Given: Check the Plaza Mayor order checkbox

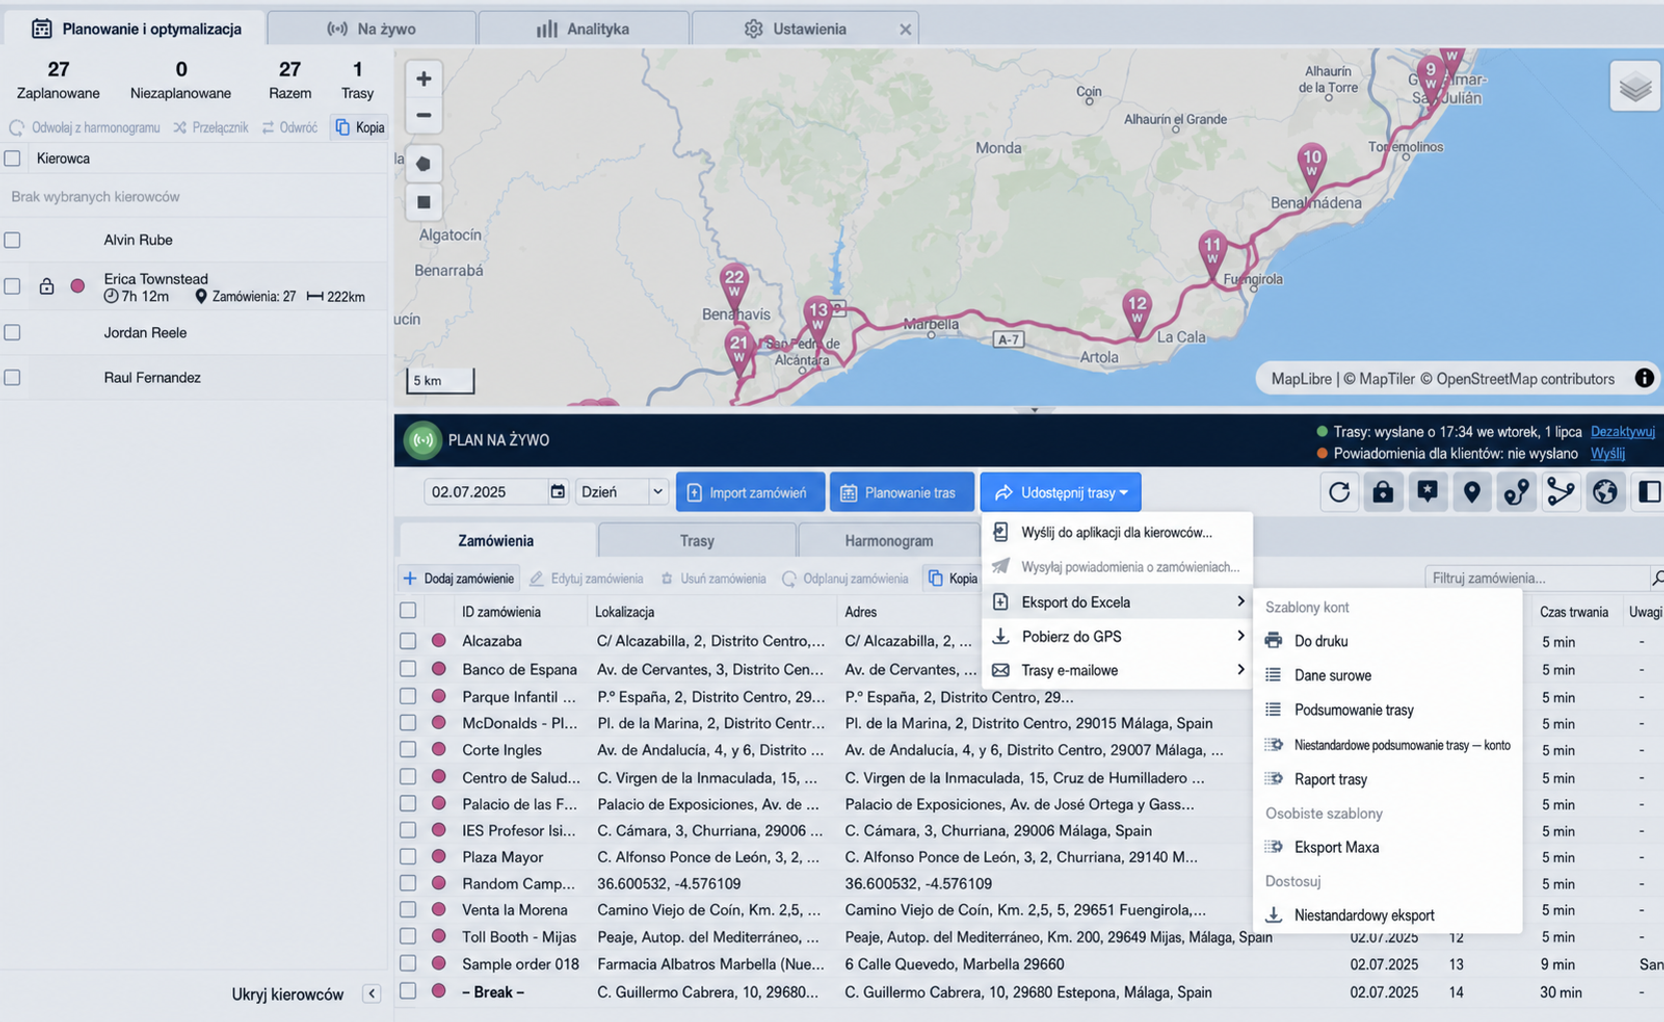Looking at the screenshot, I should point(408,856).
